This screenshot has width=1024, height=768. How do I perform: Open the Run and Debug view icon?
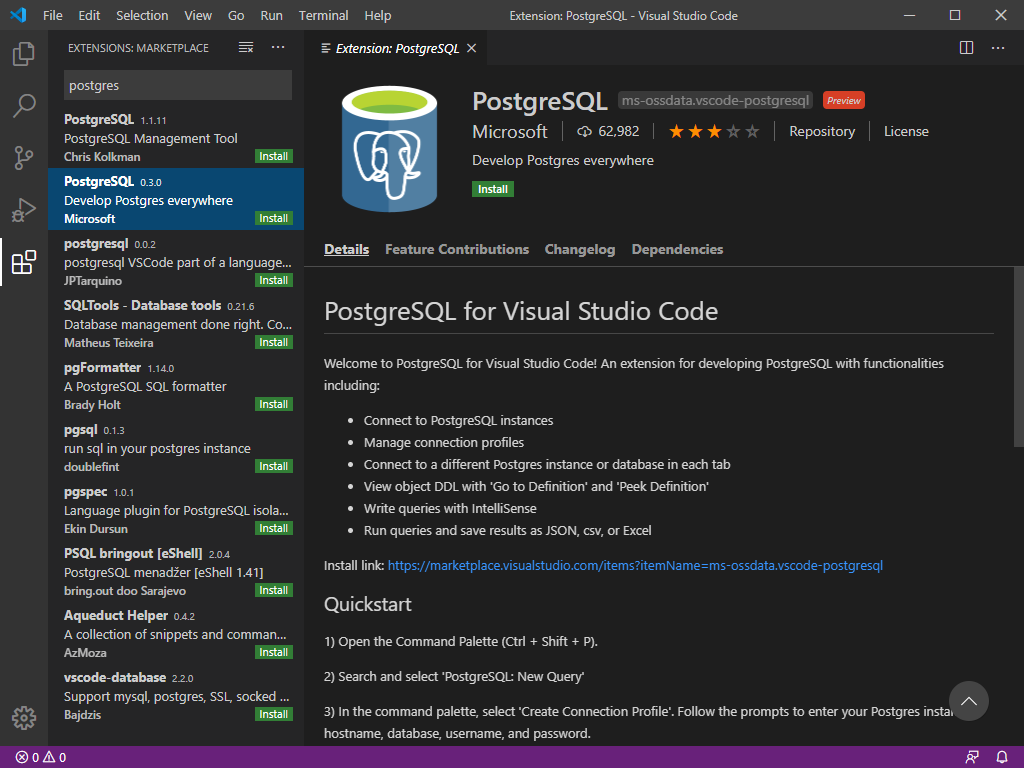coord(24,210)
